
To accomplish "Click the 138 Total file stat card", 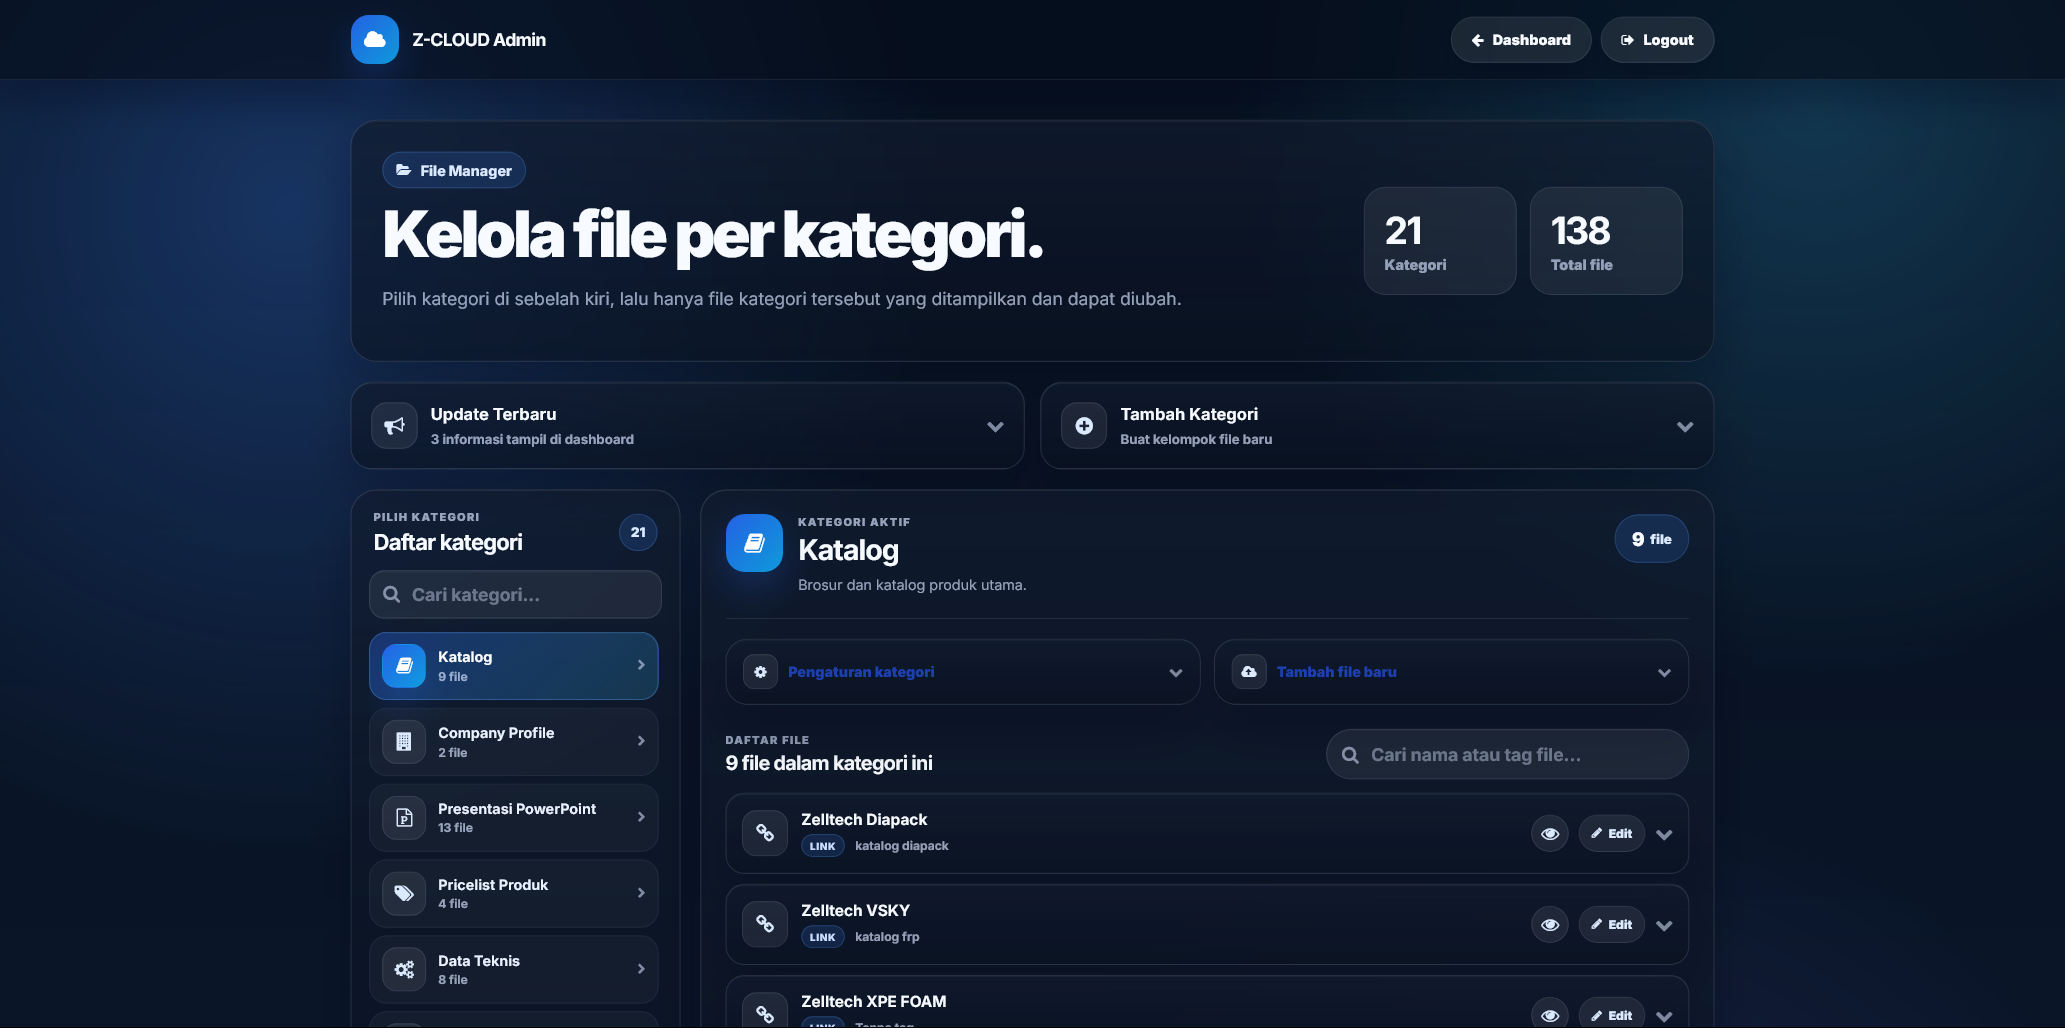I will point(1606,241).
